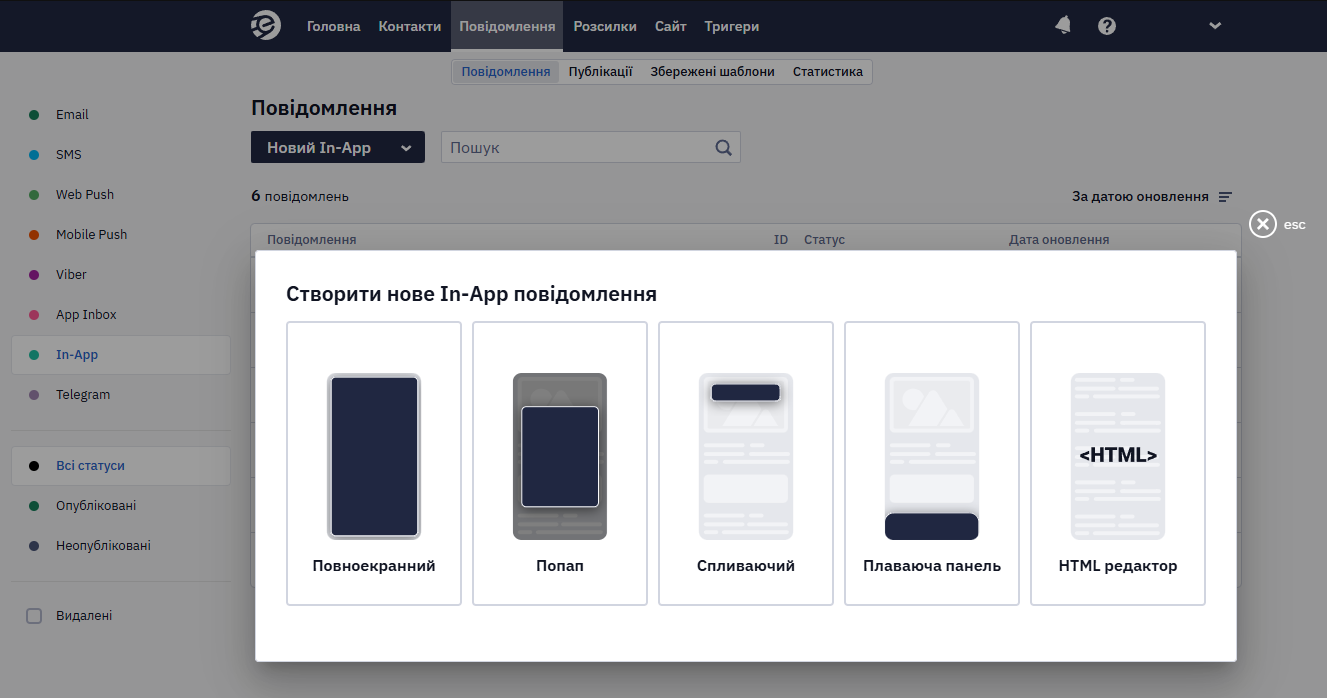The height and width of the screenshot is (698, 1327).
Task: Close the dialog with the X icon
Action: tap(1264, 224)
